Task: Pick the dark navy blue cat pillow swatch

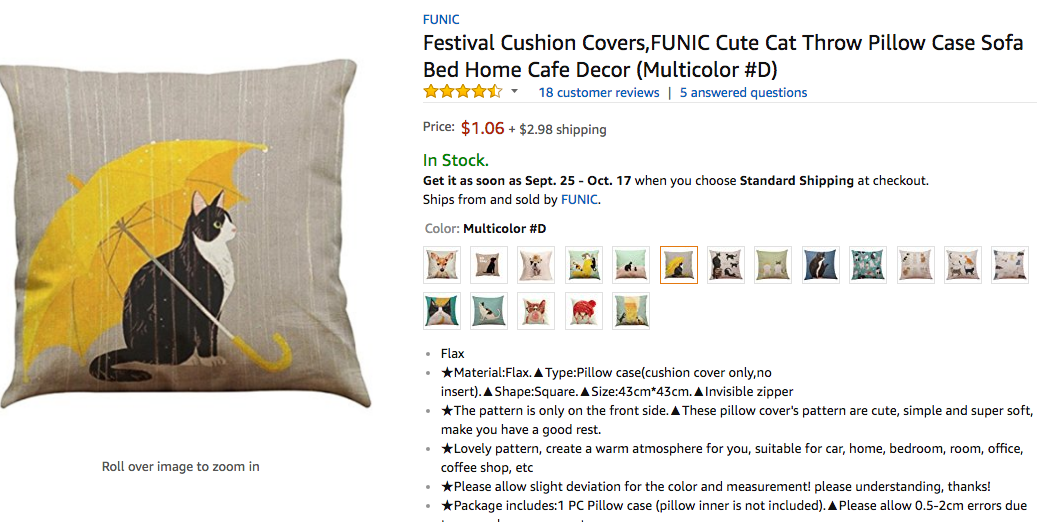Action: click(x=821, y=265)
